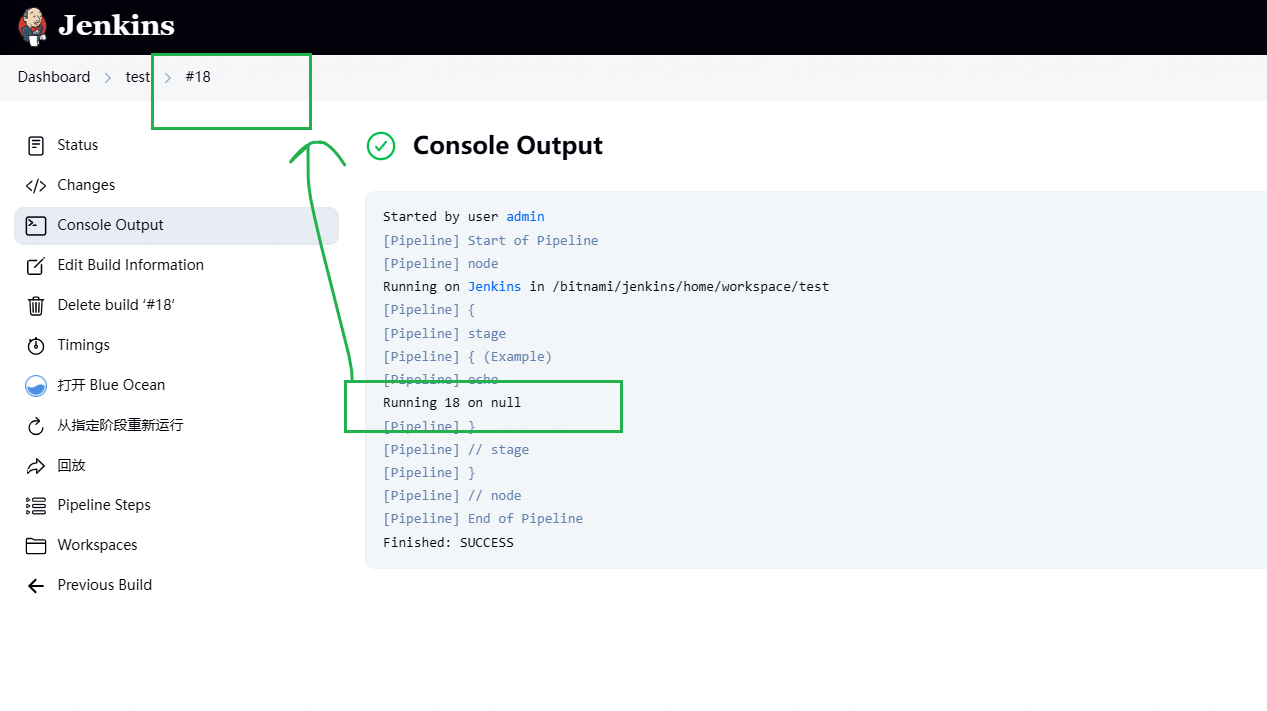Click the Pipeline Steps list icon
This screenshot has height=711, width=1267.
[36, 506]
